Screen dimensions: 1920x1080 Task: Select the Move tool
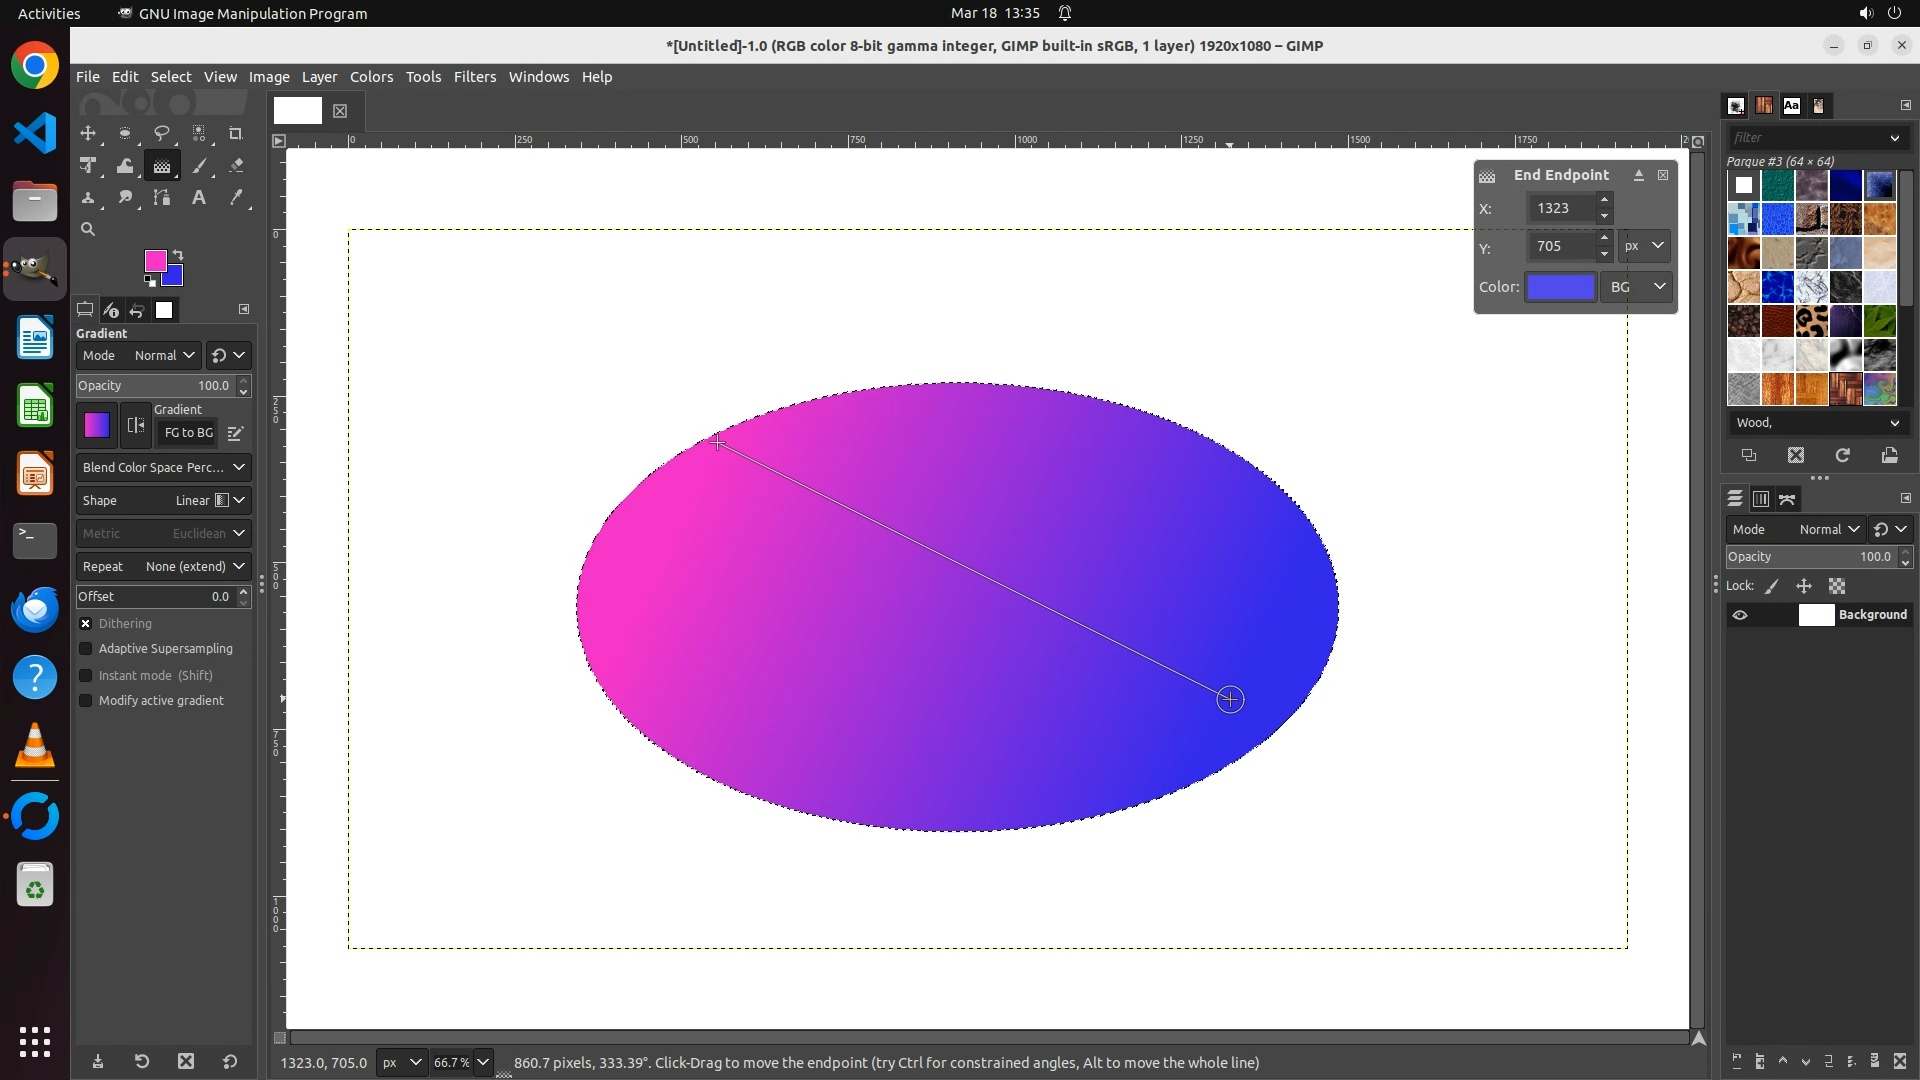(x=88, y=133)
